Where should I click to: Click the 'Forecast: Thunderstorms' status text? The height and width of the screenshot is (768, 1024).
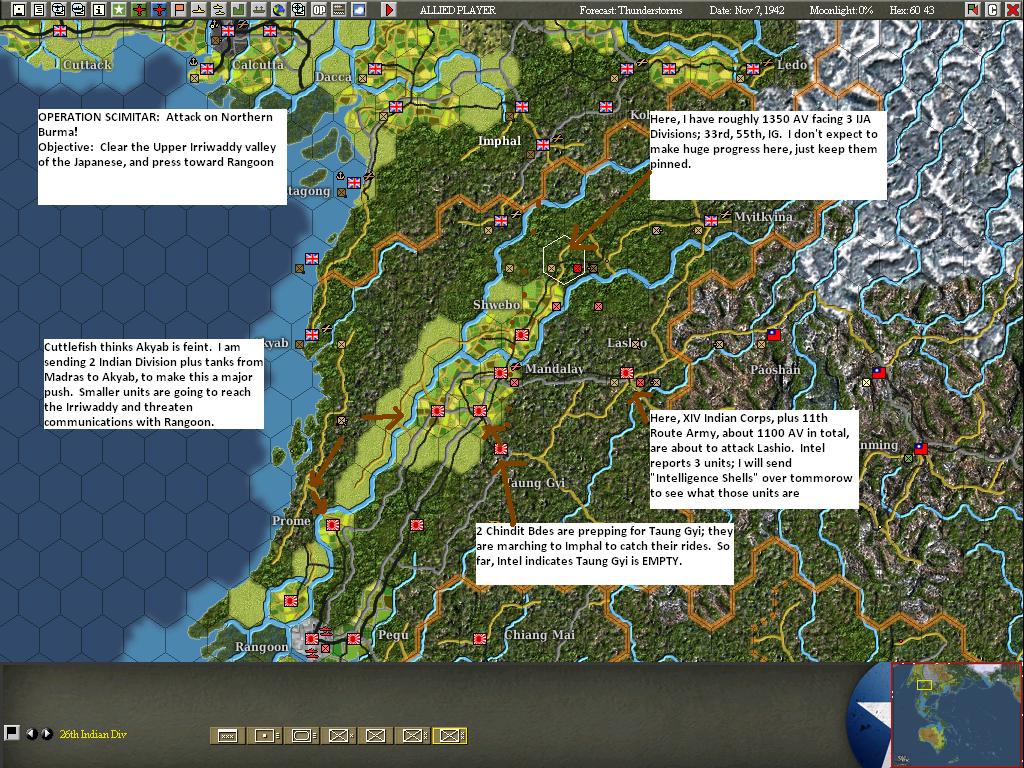(631, 10)
